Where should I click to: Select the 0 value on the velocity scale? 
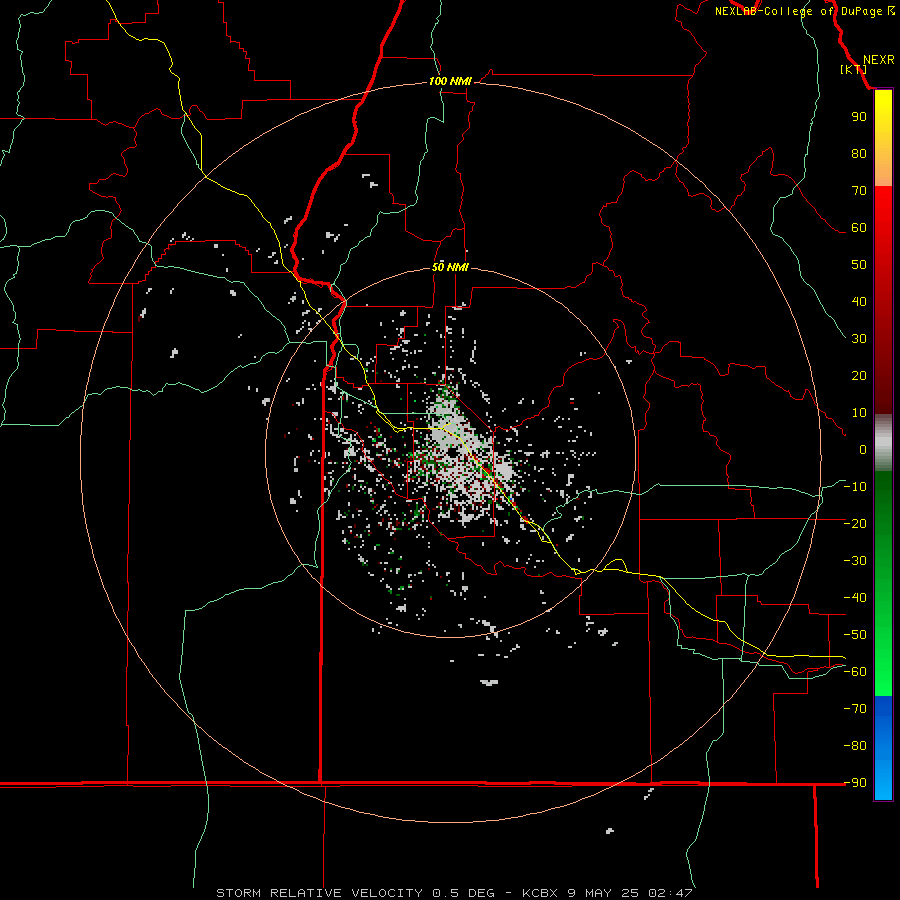point(863,449)
